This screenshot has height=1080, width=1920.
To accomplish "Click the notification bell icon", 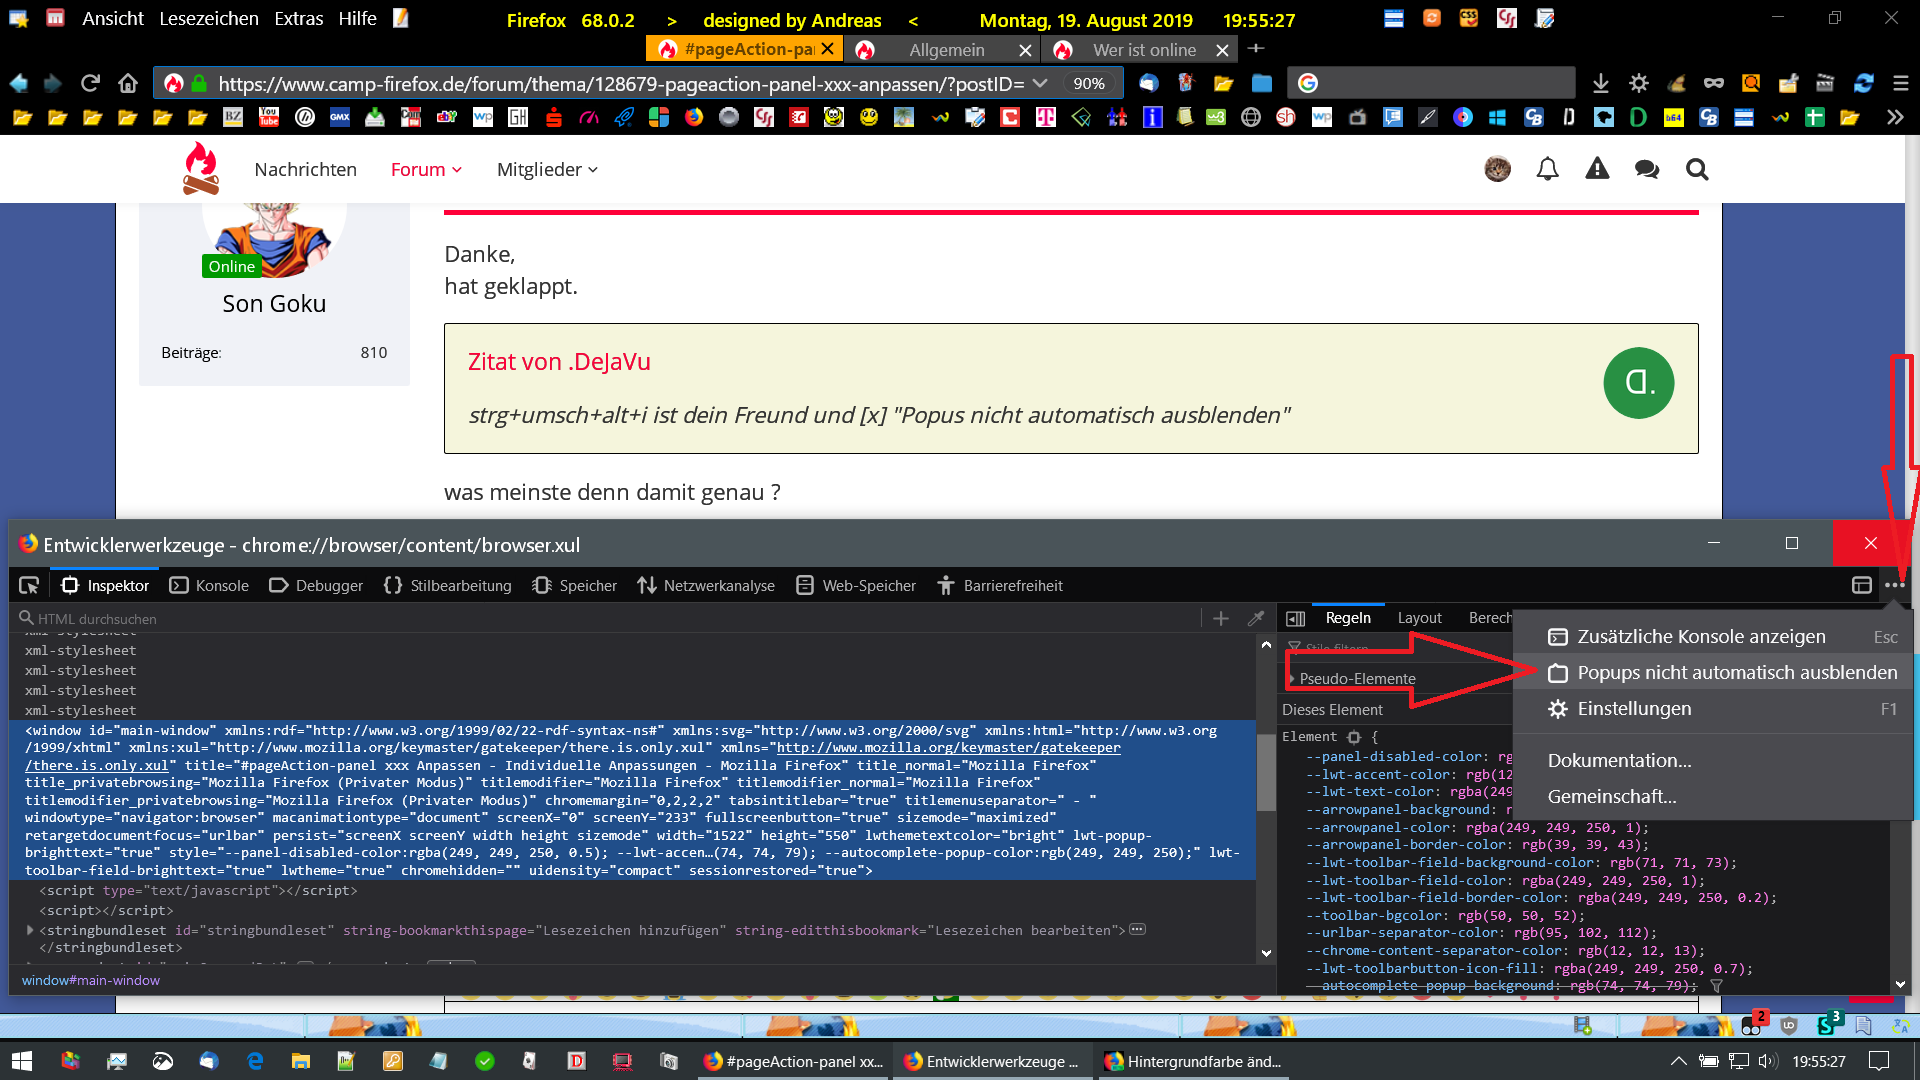I will tap(1547, 170).
